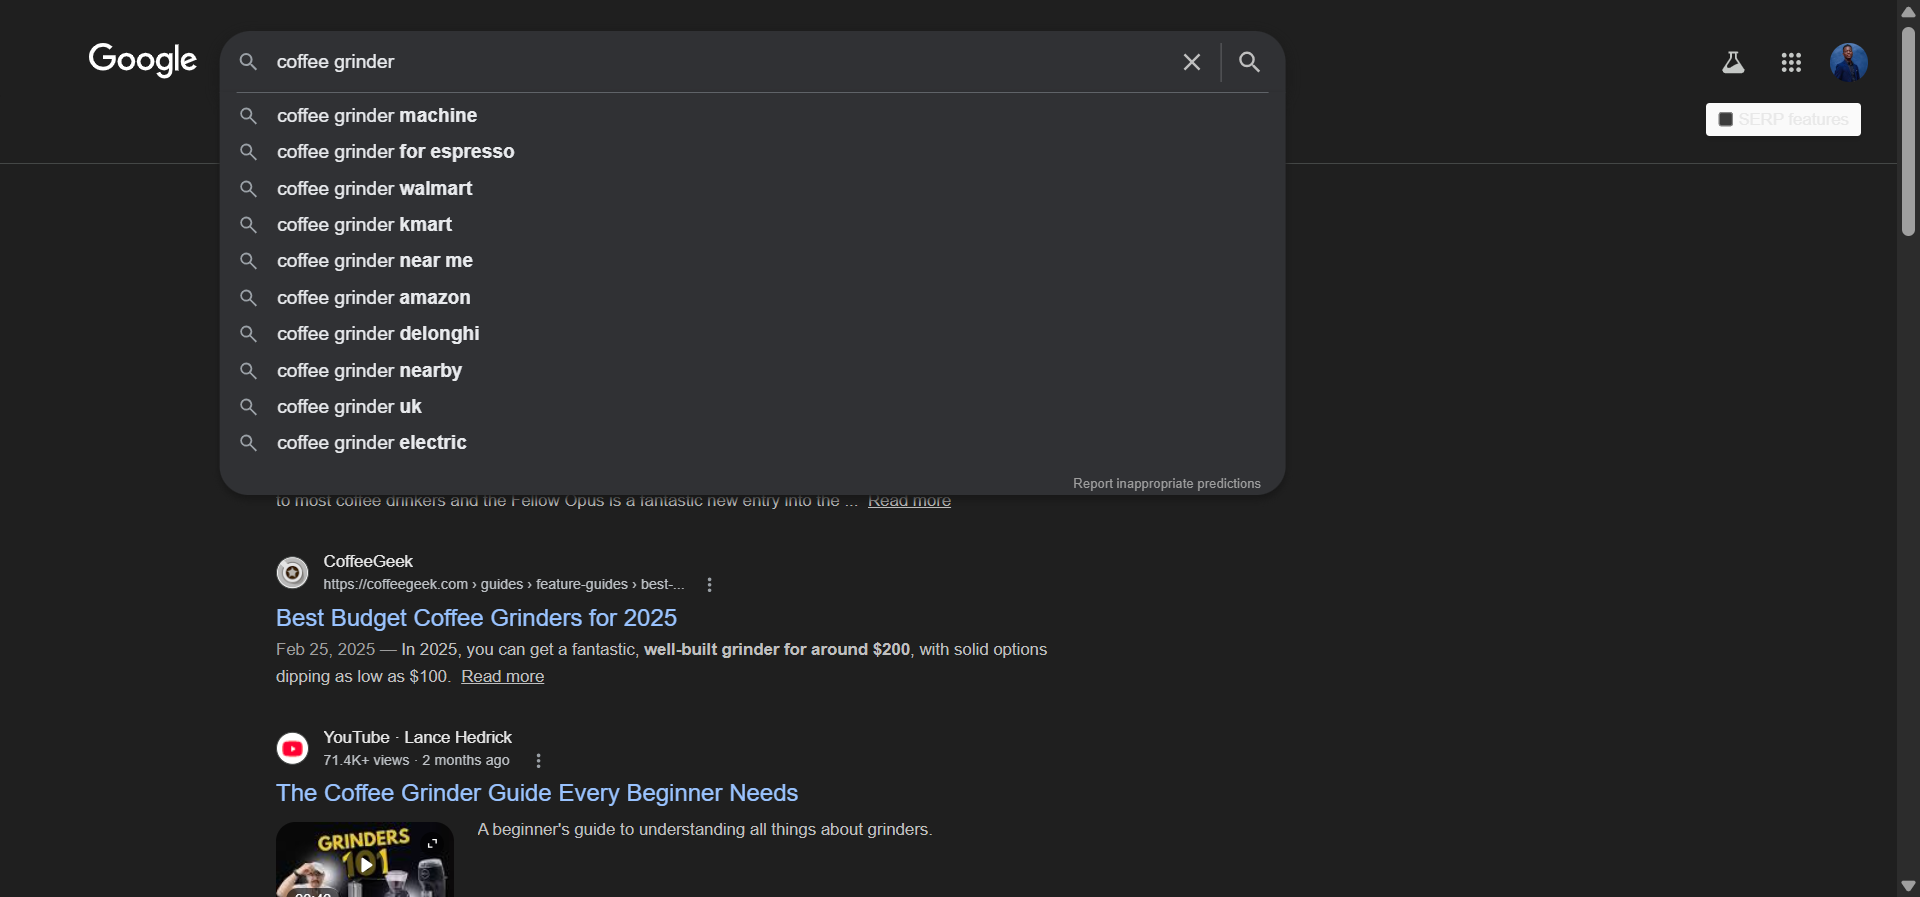Click the vertical scrollbar thumb
1920x897 pixels.
(1908, 131)
